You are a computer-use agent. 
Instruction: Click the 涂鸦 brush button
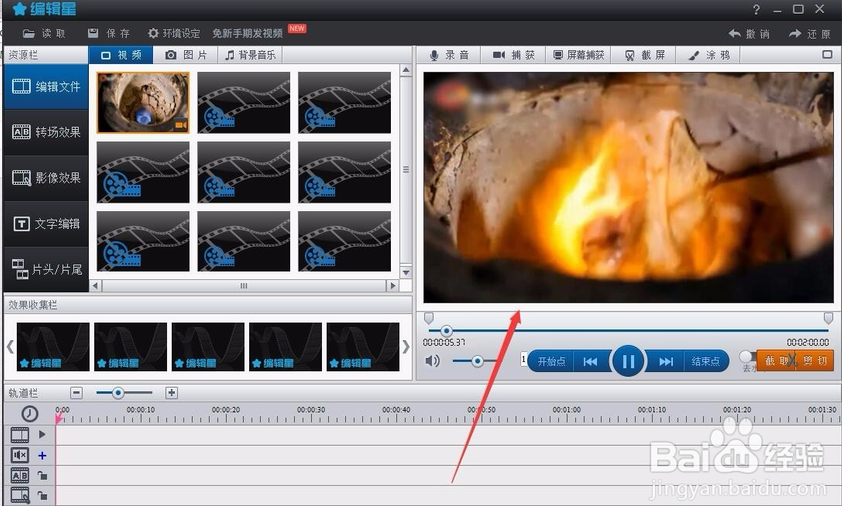click(x=708, y=55)
